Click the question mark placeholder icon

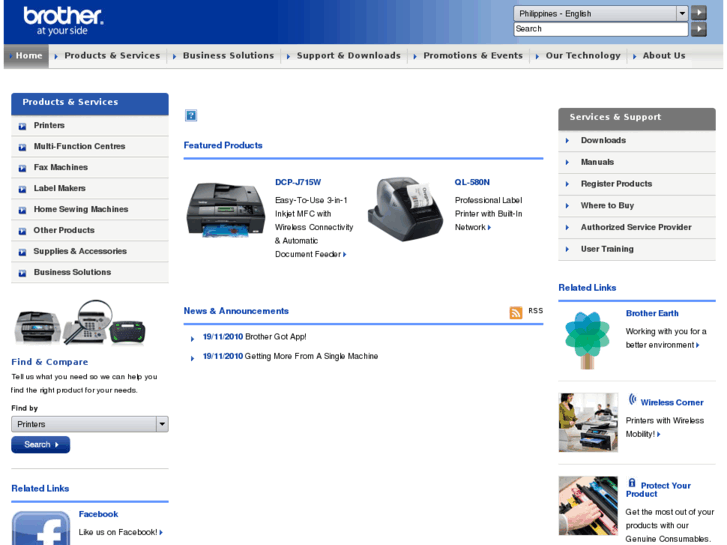191,115
